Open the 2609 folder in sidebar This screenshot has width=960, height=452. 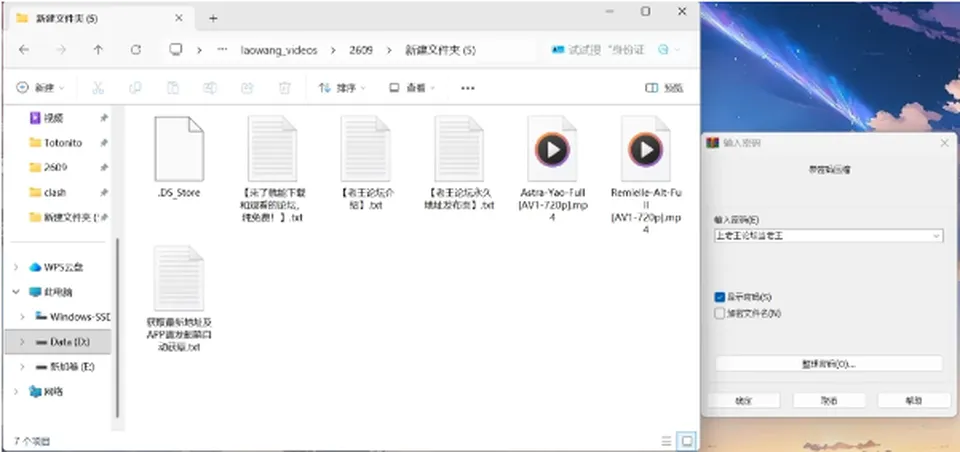click(x=48, y=167)
